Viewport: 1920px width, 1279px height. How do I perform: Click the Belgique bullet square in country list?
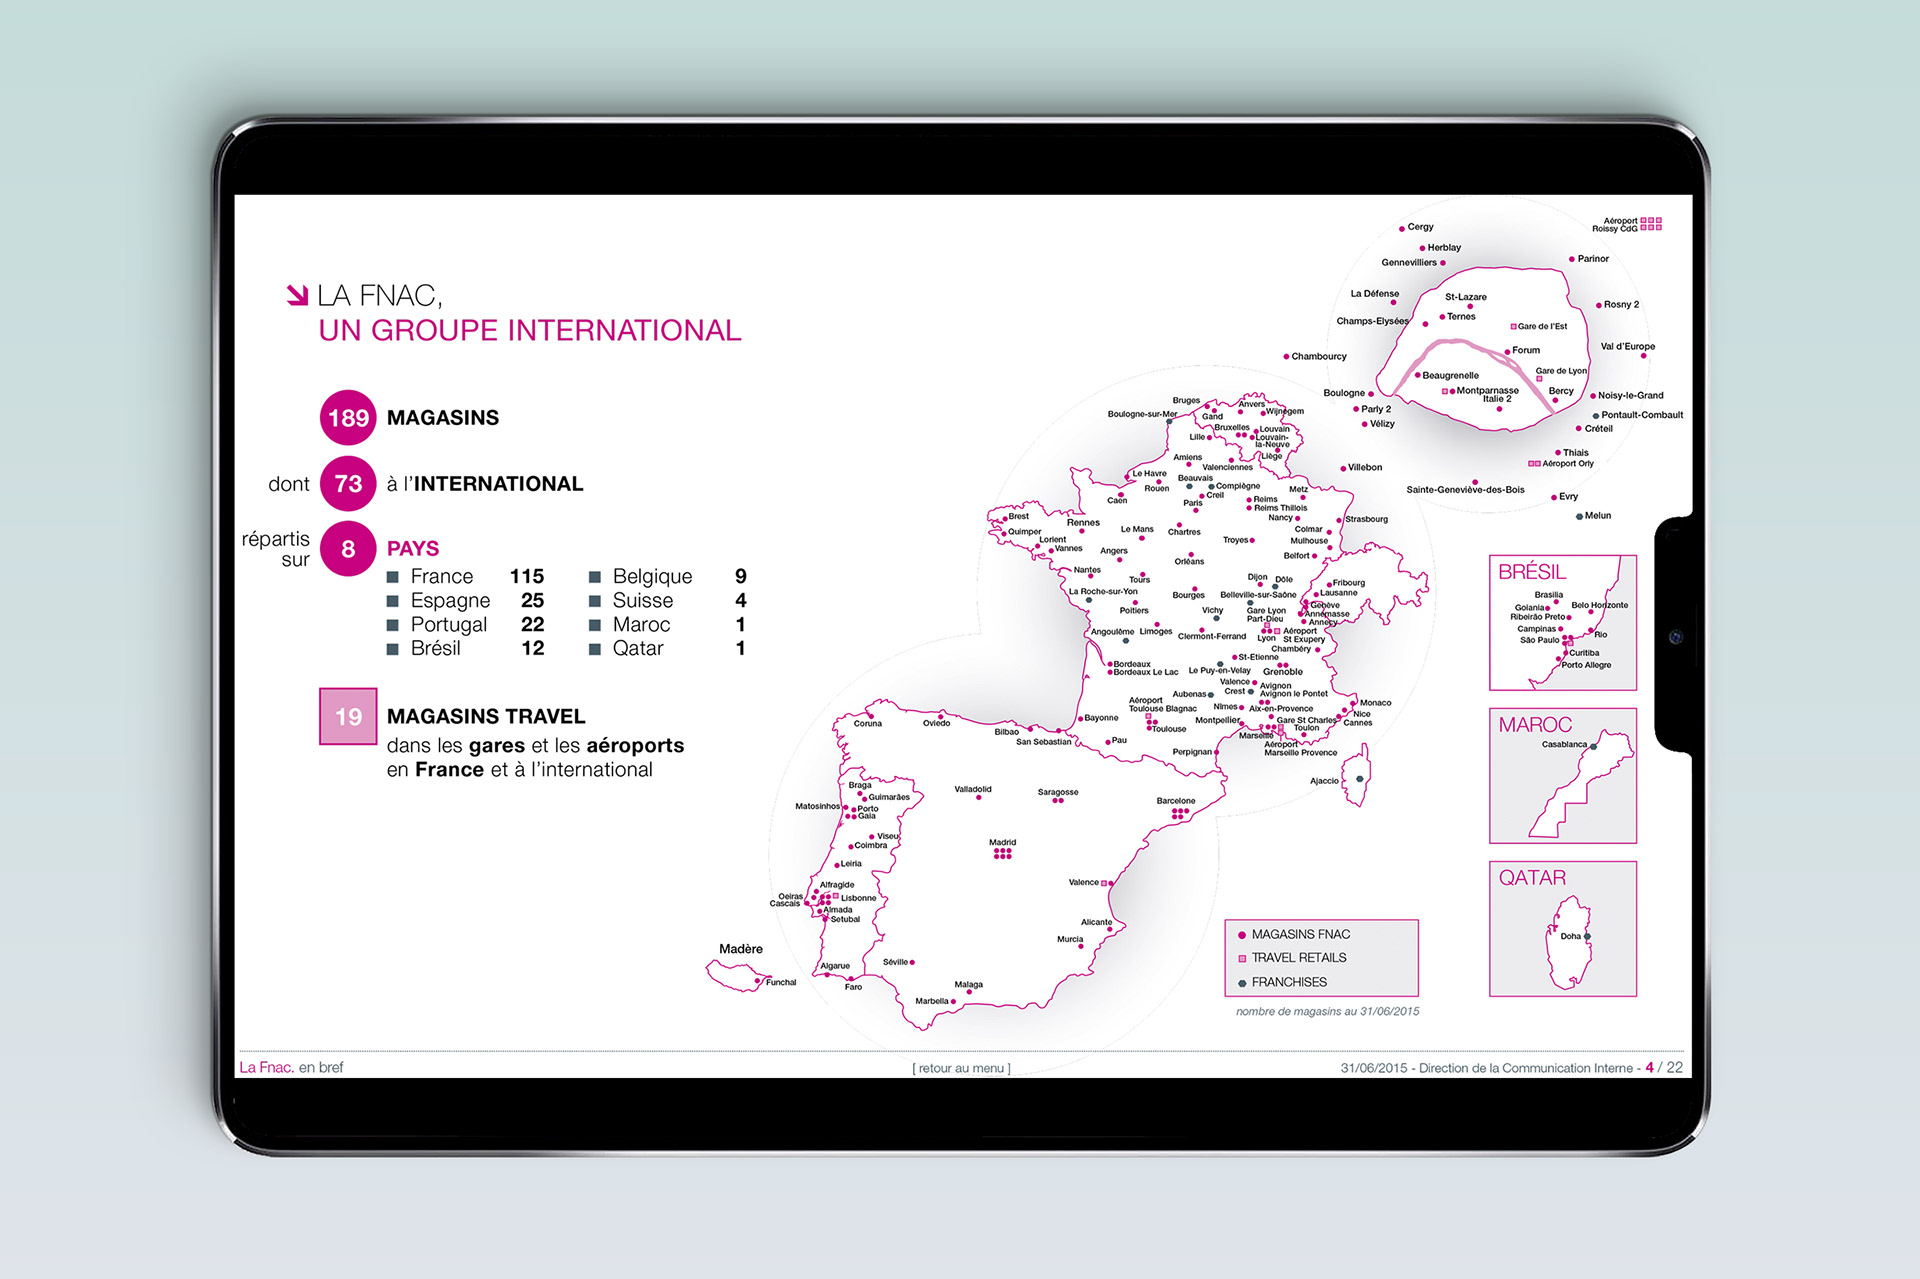point(595,577)
